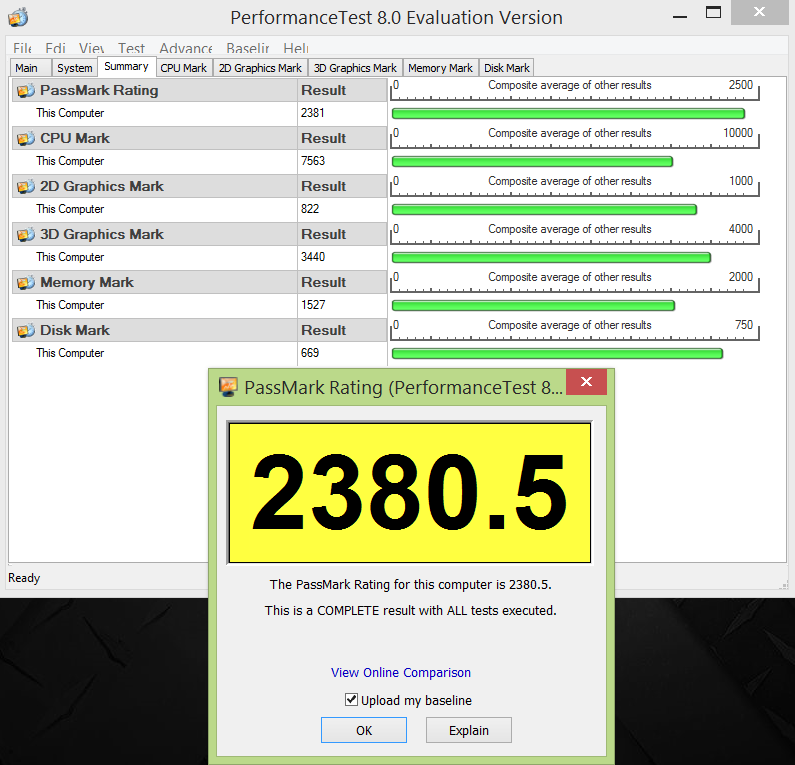The width and height of the screenshot is (795, 765).
Task: Click the 822 2D graphics result value
Action: (310, 209)
